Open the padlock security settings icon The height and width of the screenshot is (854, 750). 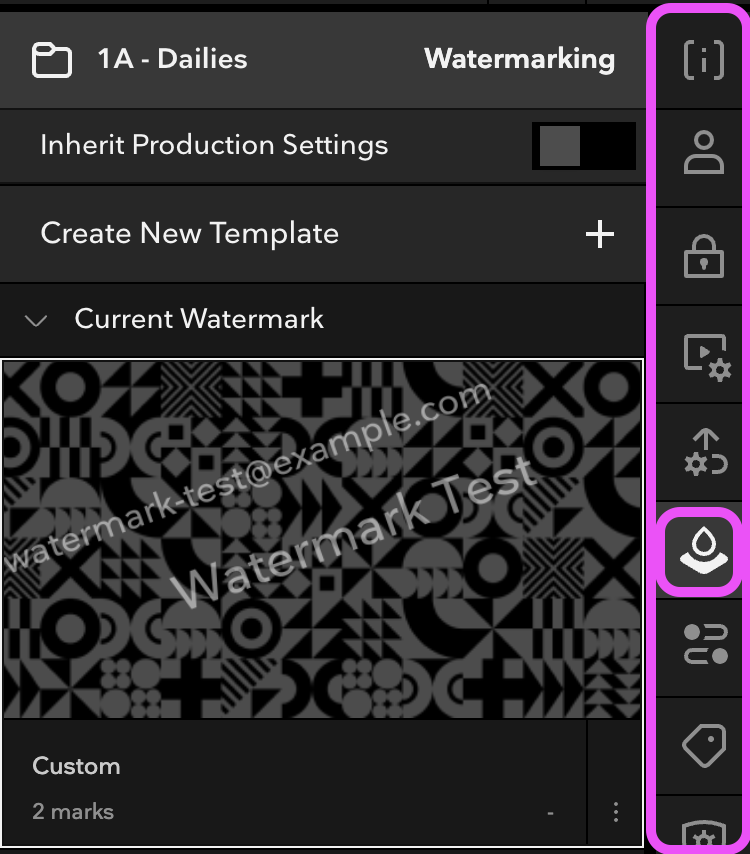pos(703,256)
